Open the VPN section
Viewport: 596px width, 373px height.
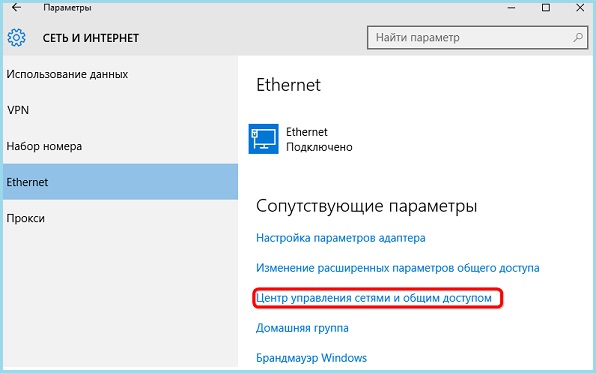pos(120,110)
